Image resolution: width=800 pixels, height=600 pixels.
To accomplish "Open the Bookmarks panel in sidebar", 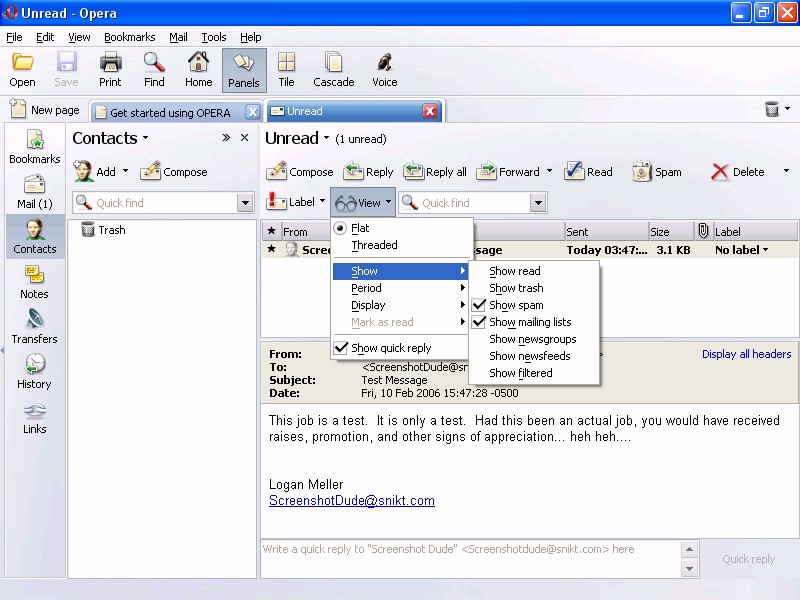I will (34, 147).
